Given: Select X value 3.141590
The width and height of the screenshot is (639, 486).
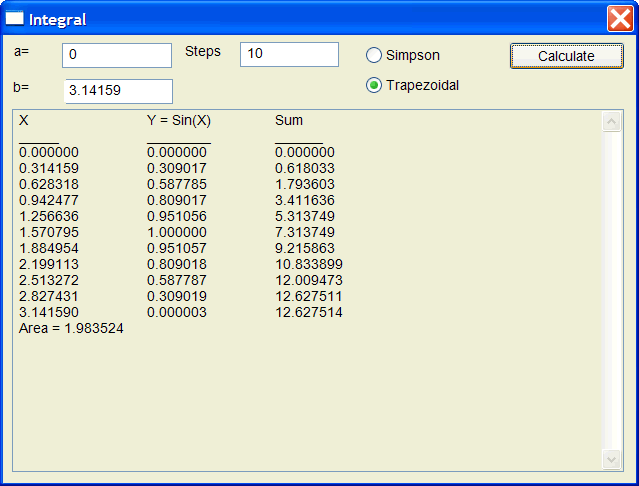Looking at the screenshot, I should click(x=49, y=312).
